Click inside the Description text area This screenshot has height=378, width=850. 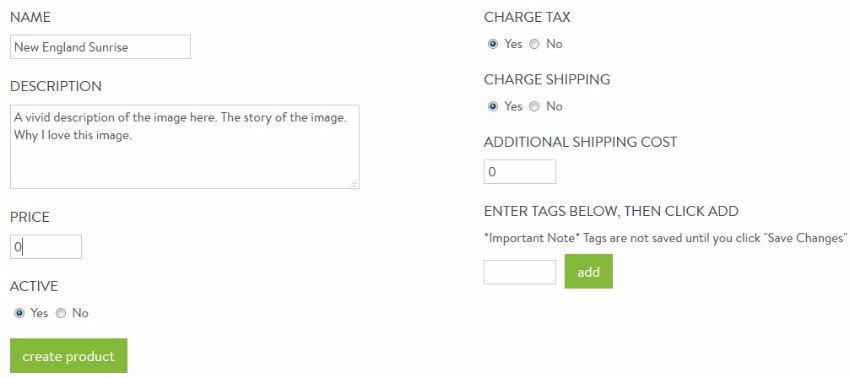pos(185,147)
